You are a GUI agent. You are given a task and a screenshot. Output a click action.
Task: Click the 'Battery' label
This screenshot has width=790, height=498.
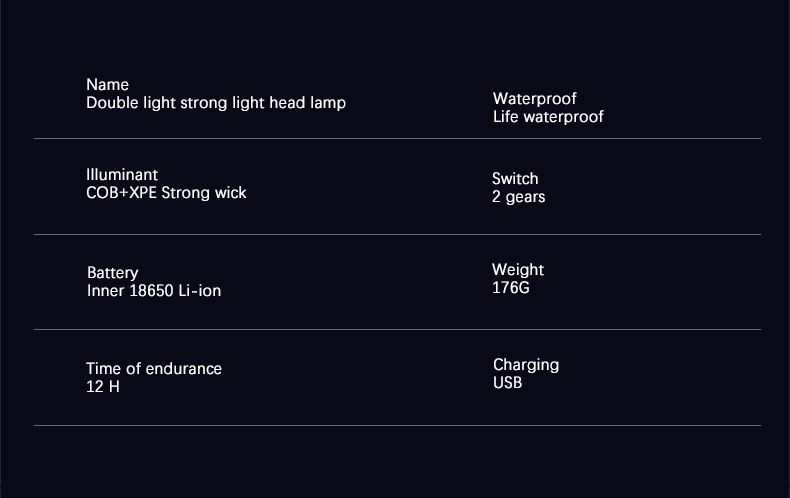[x=112, y=273]
